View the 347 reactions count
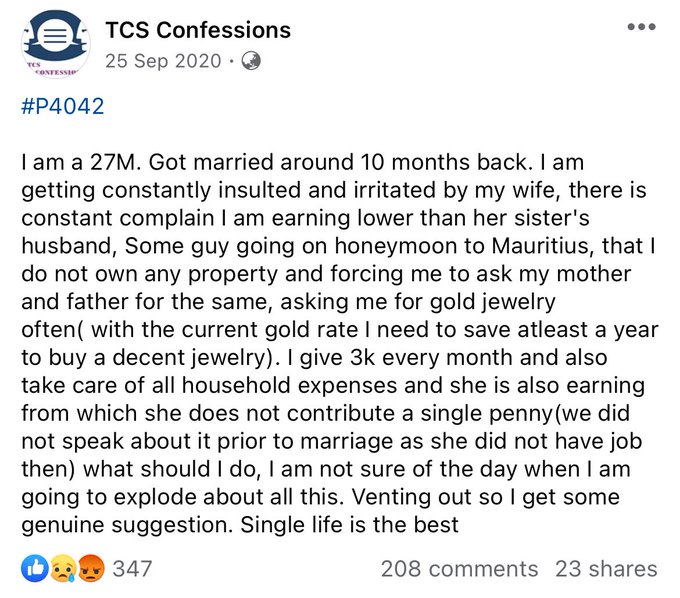This screenshot has height=598, width=680. [x=132, y=569]
